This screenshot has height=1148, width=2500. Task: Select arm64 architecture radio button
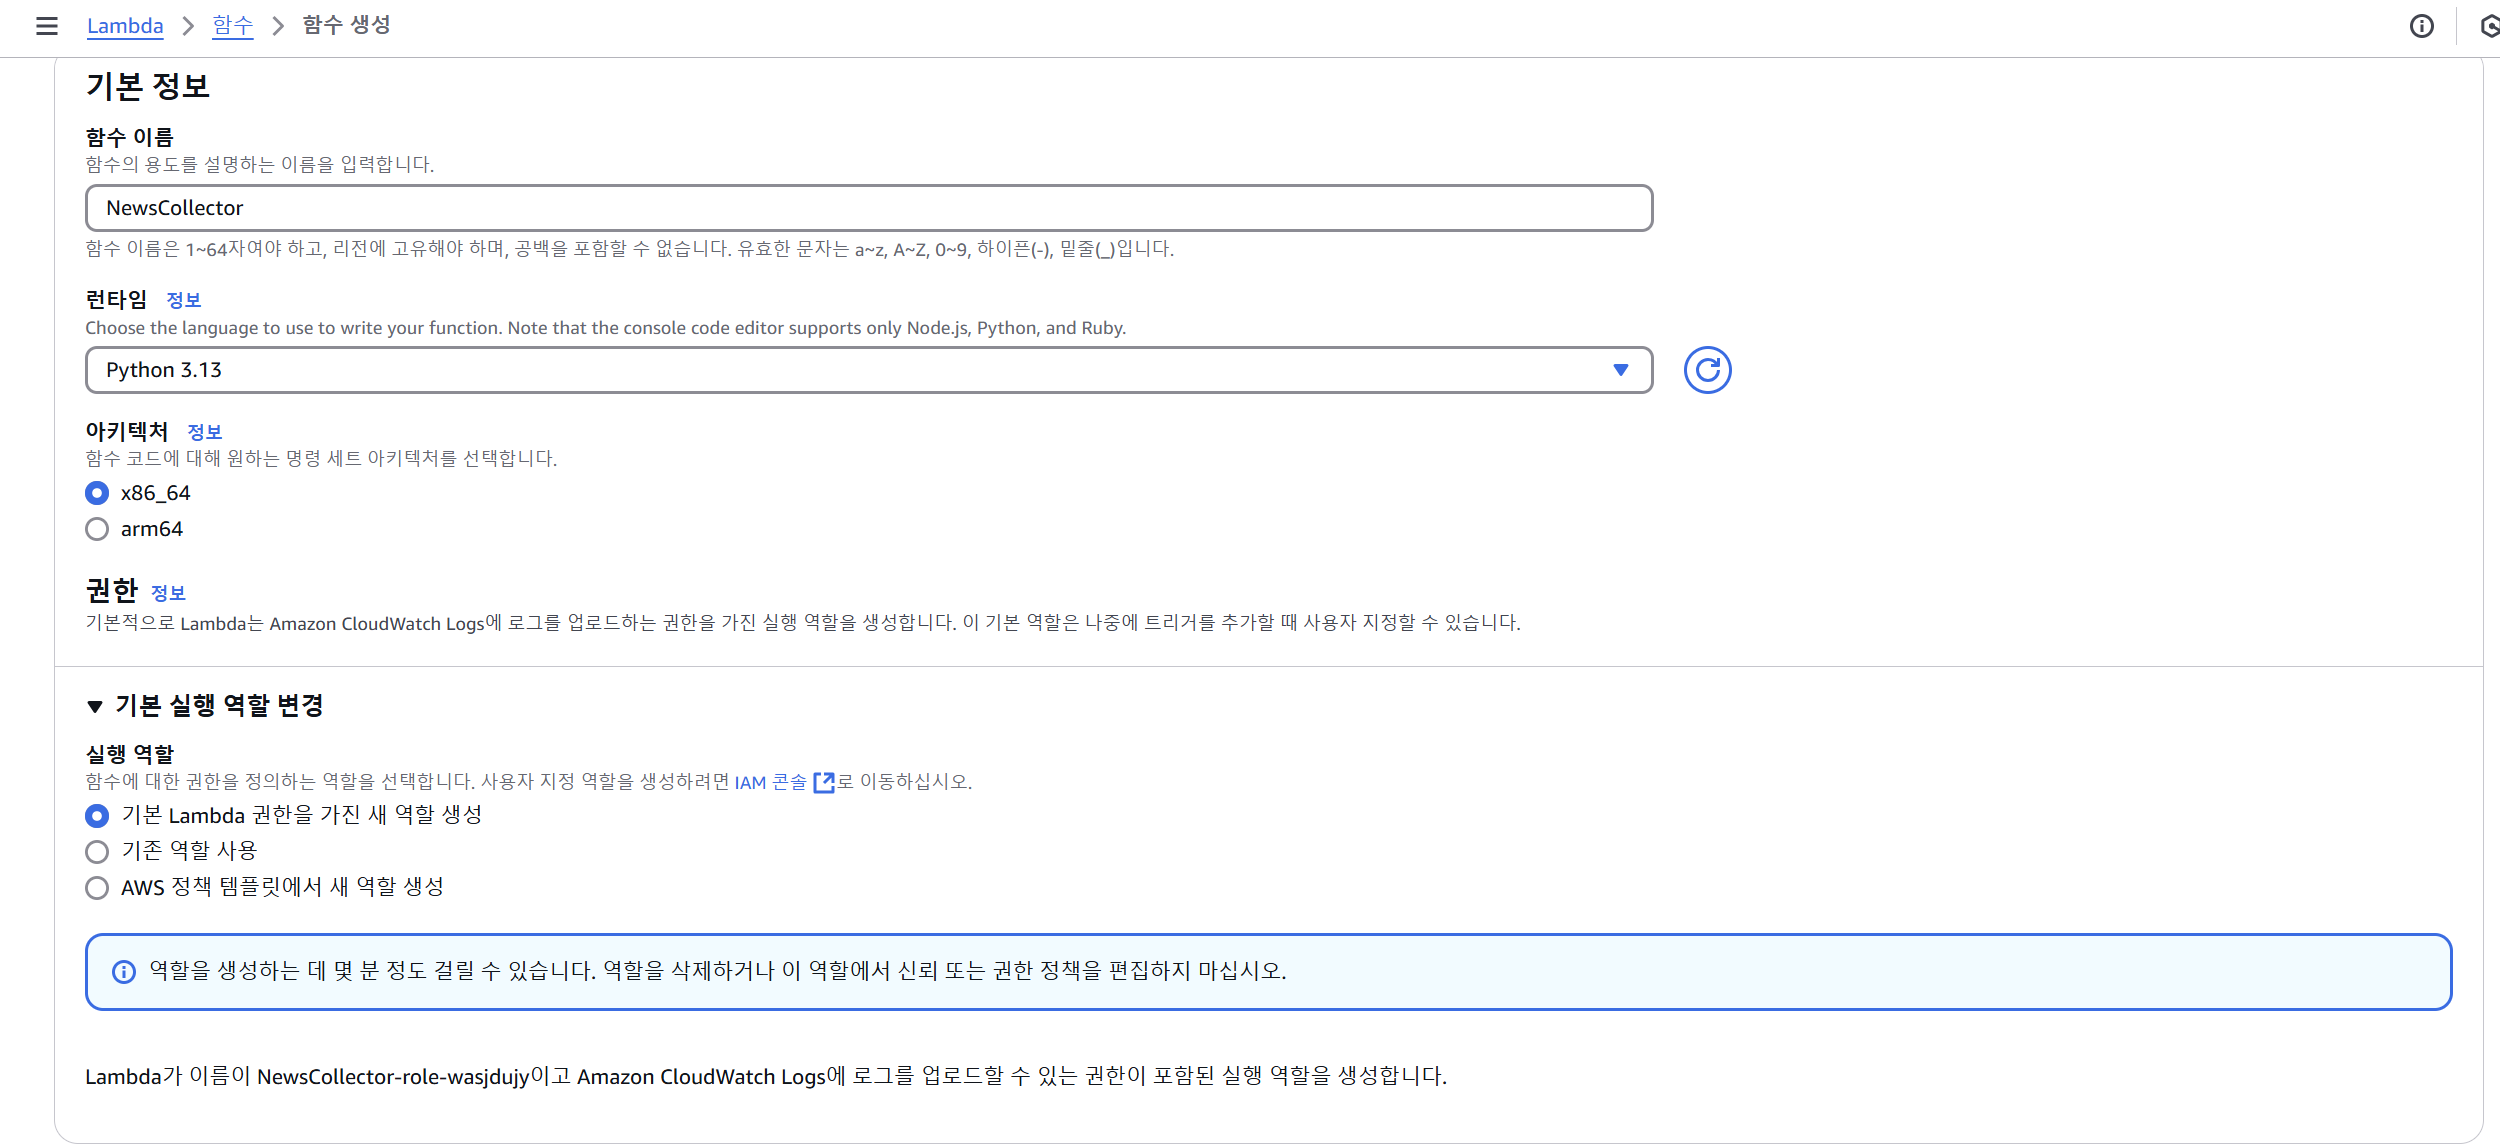tap(97, 529)
